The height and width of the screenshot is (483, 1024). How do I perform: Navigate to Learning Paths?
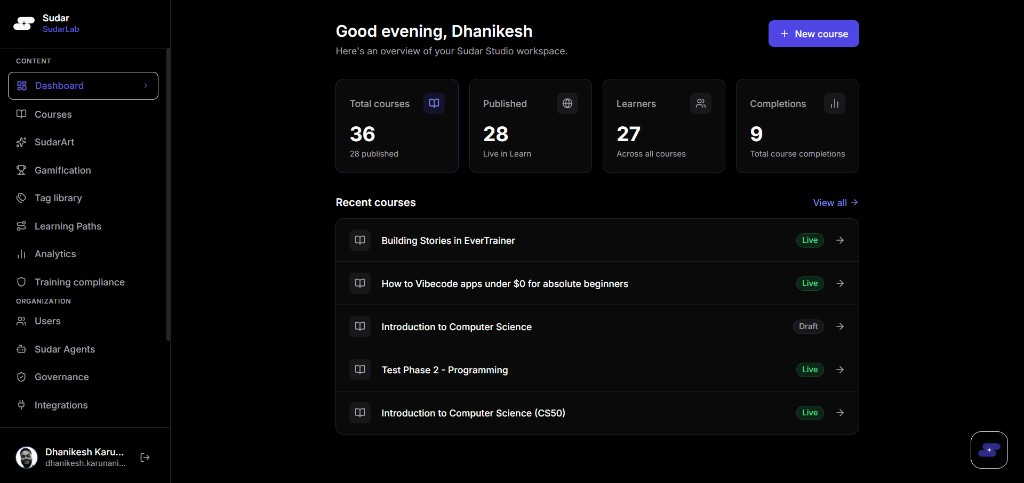point(83,226)
